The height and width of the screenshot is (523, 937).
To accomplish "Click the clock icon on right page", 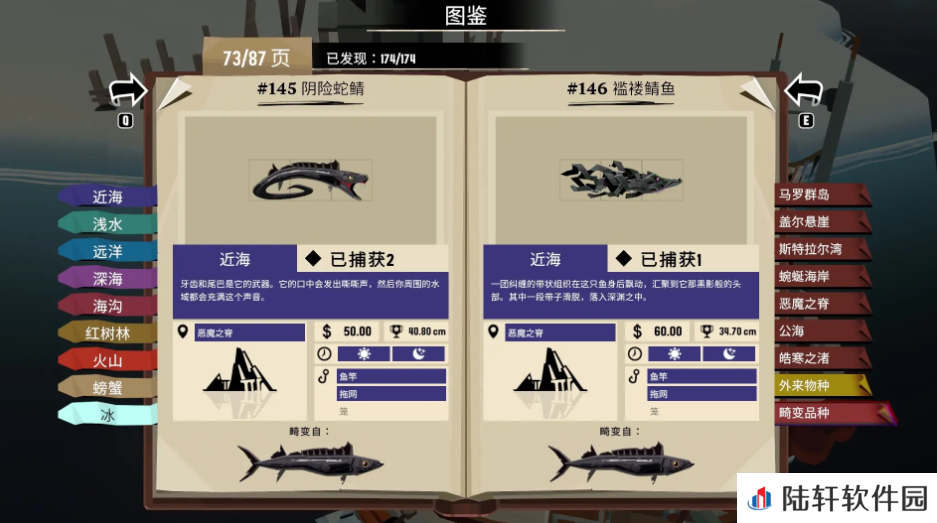I will click(x=635, y=354).
